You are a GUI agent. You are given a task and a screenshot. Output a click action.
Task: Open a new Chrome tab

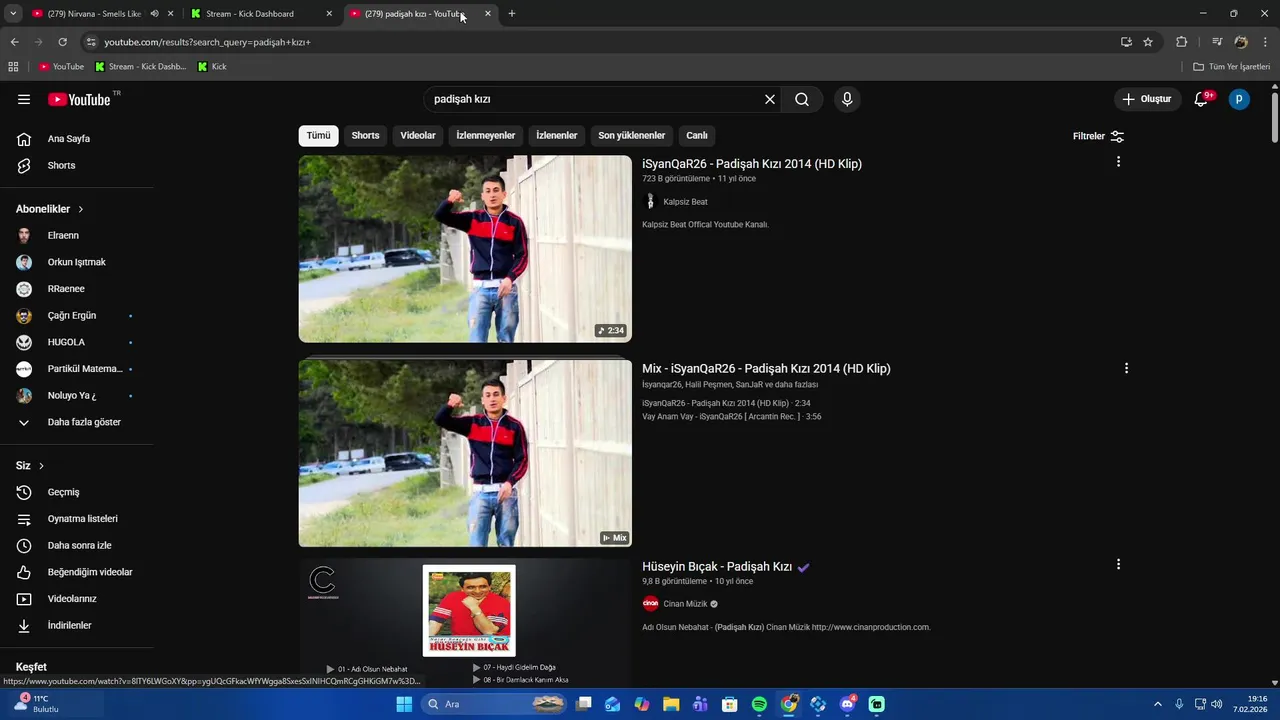[512, 14]
